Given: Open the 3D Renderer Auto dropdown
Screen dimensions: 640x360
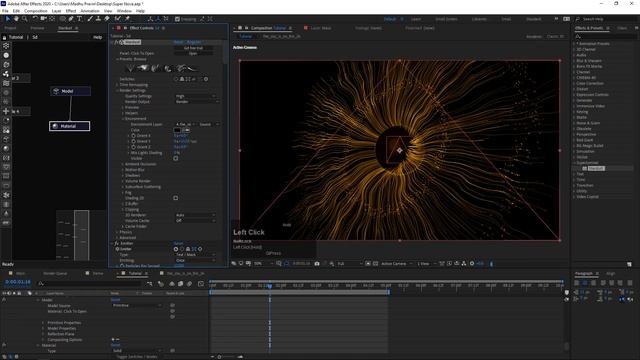Looking at the screenshot, I should (x=195, y=215).
